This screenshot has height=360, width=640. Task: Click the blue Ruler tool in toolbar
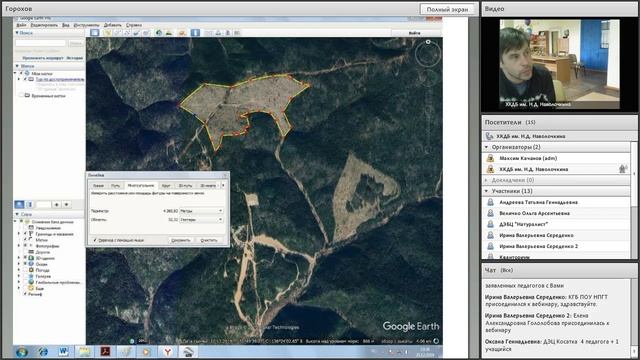click(195, 33)
